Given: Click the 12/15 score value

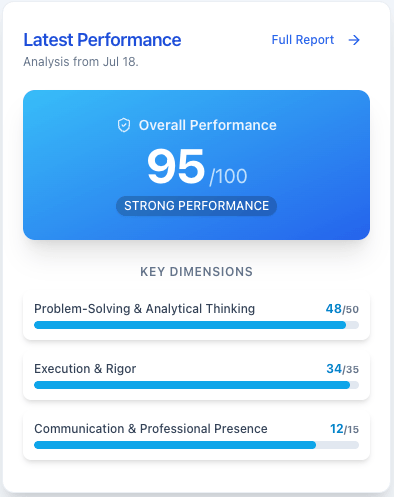Looking at the screenshot, I should click(344, 429).
